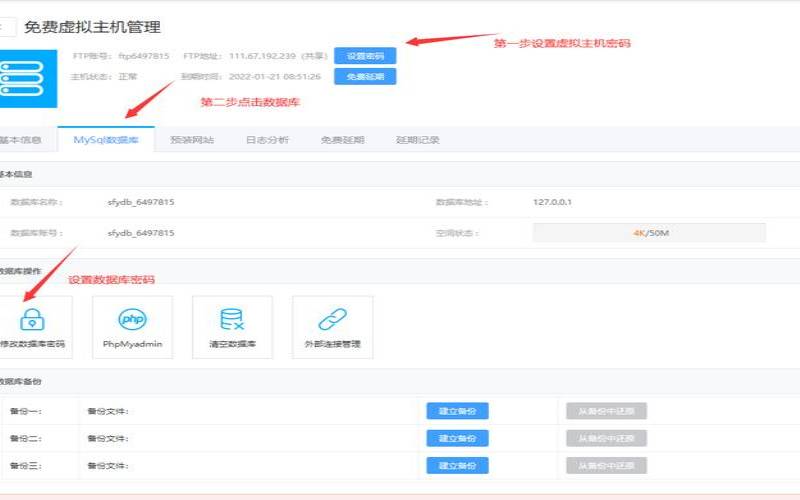800x500 pixels.
Task: Select the 清空数据库 icon
Action: [x=232, y=320]
